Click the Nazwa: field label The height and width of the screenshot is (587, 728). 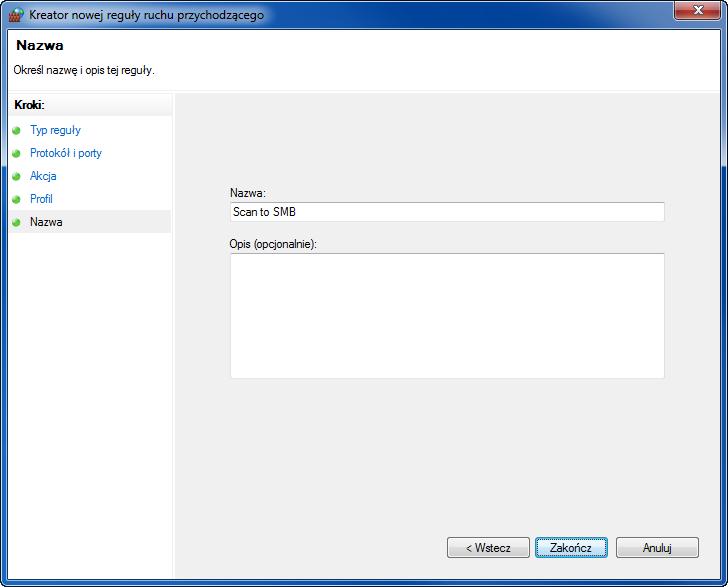[248, 193]
